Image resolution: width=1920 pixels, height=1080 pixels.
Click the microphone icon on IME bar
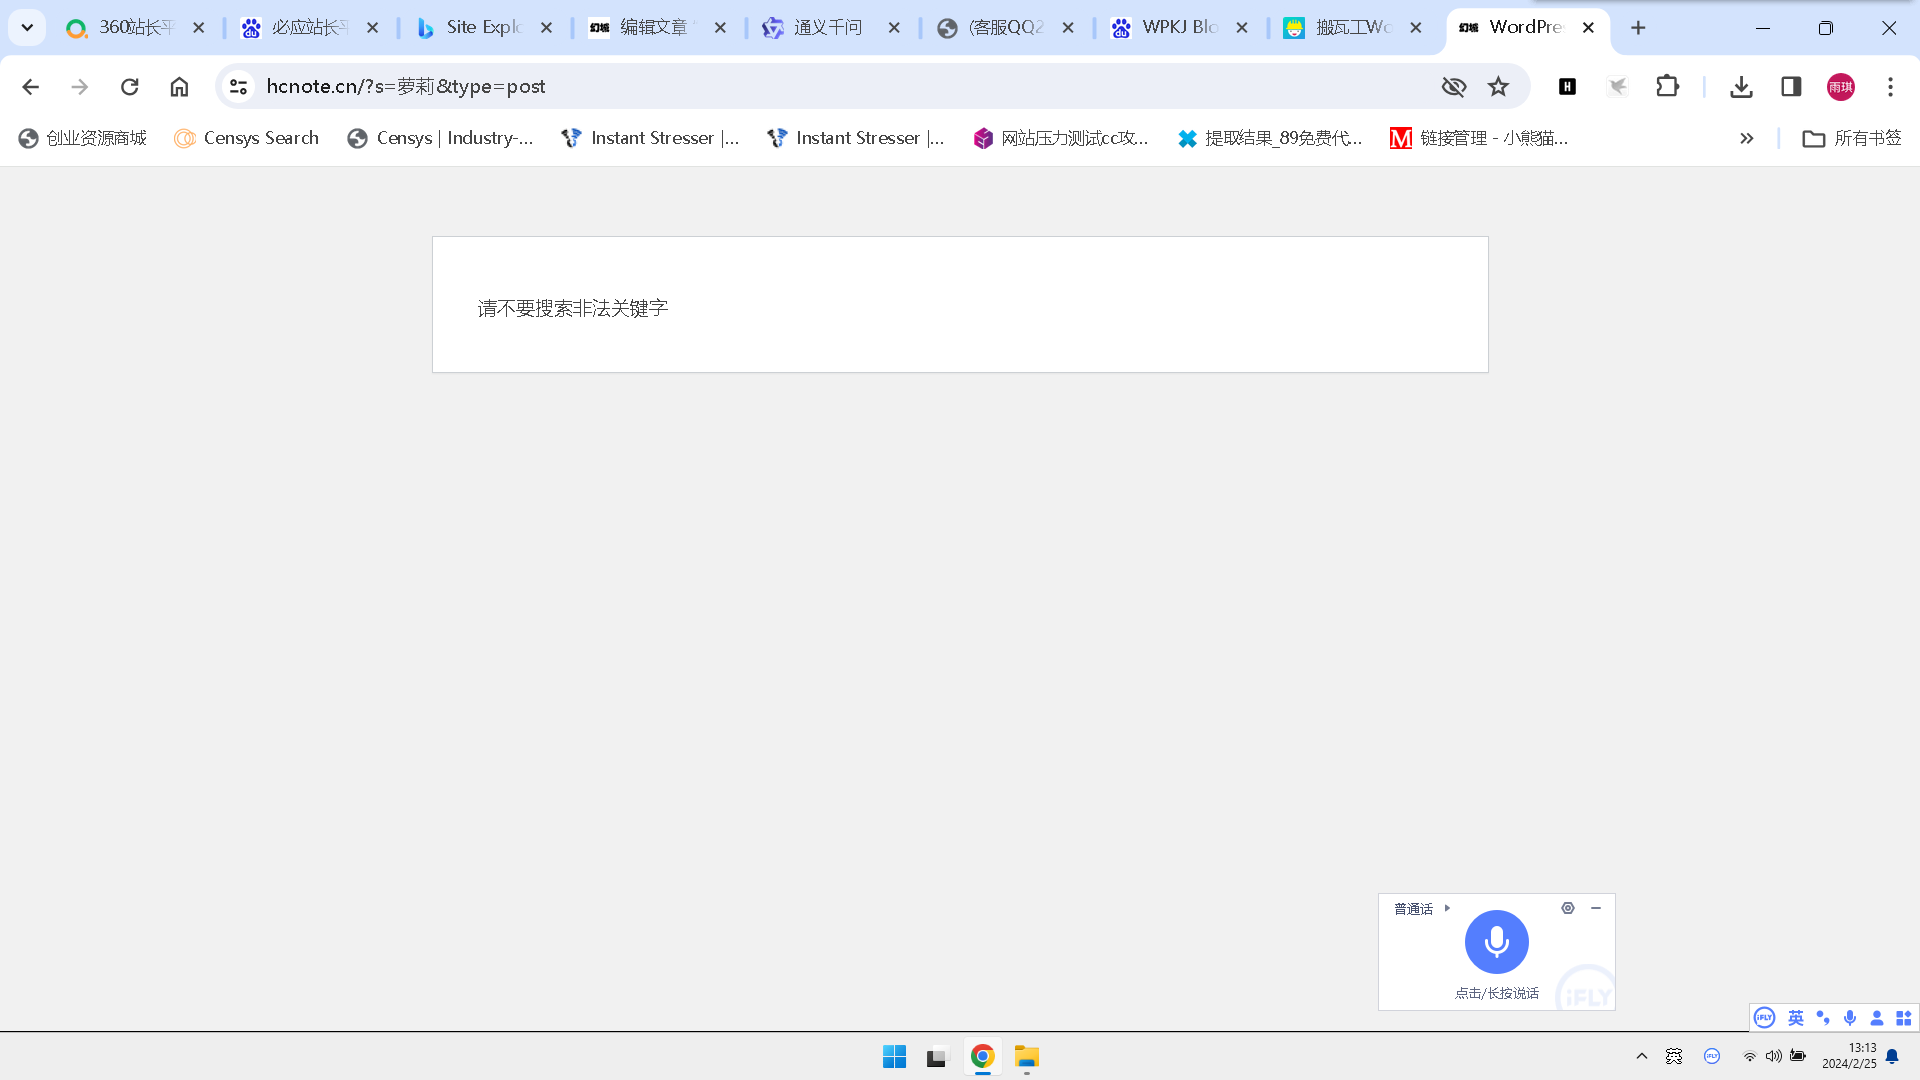1850,1018
